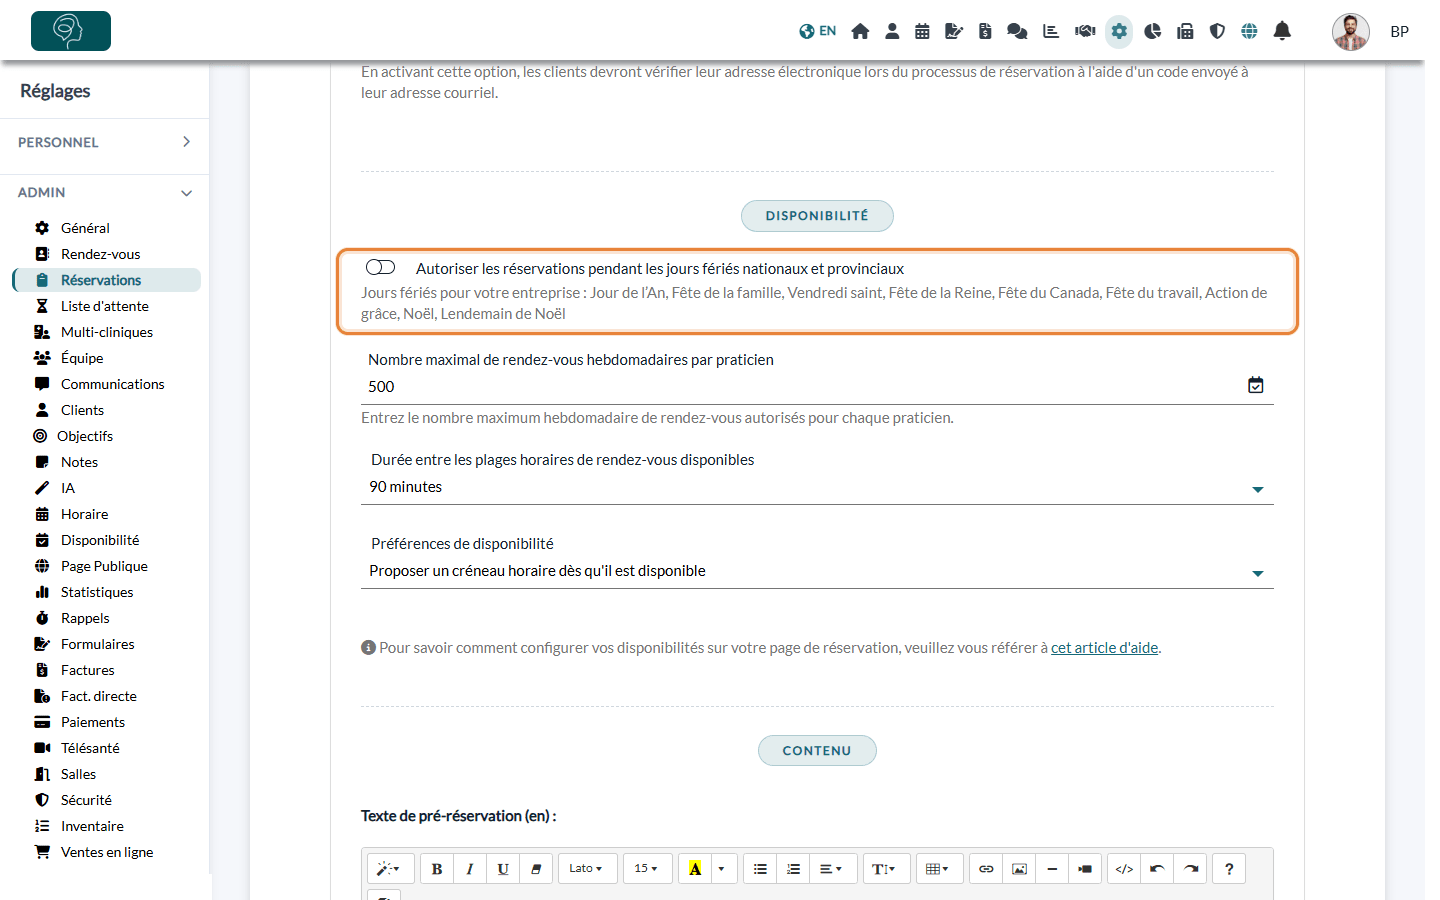
Task: Open the pie chart statistics icon
Action: pos(1152,31)
